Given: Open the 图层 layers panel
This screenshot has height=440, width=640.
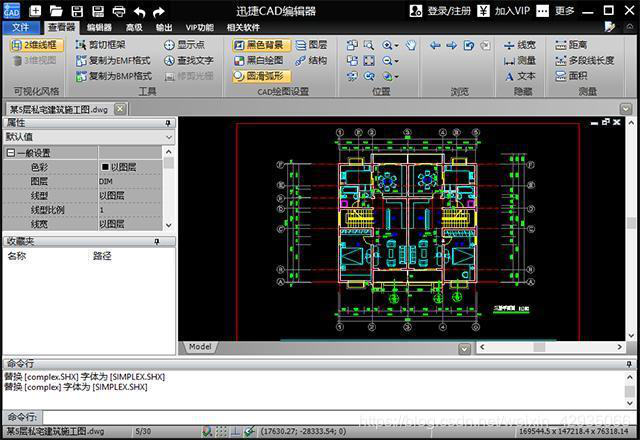Looking at the screenshot, I should point(311,44).
